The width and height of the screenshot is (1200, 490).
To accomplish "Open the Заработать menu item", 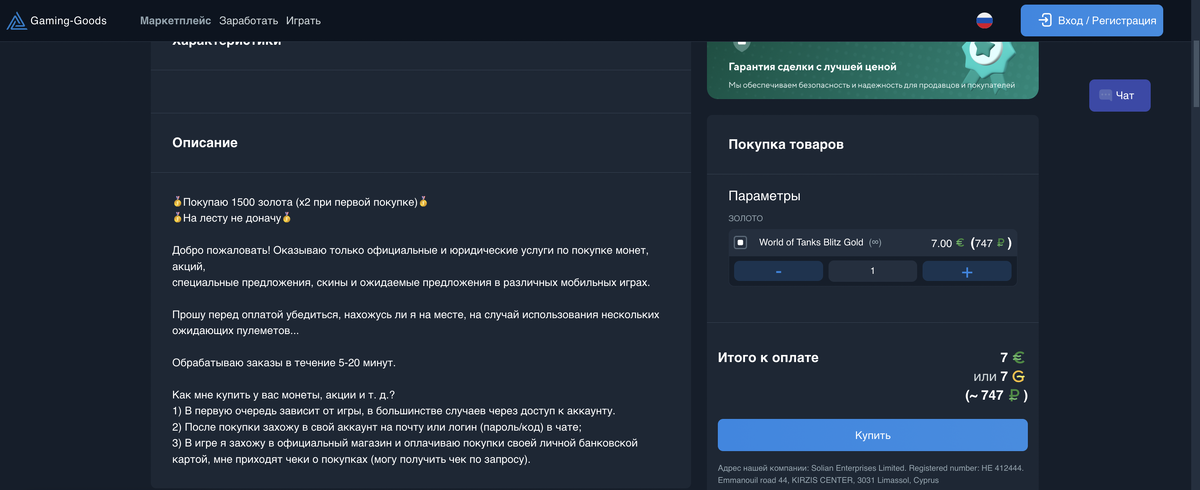I will tap(249, 20).
